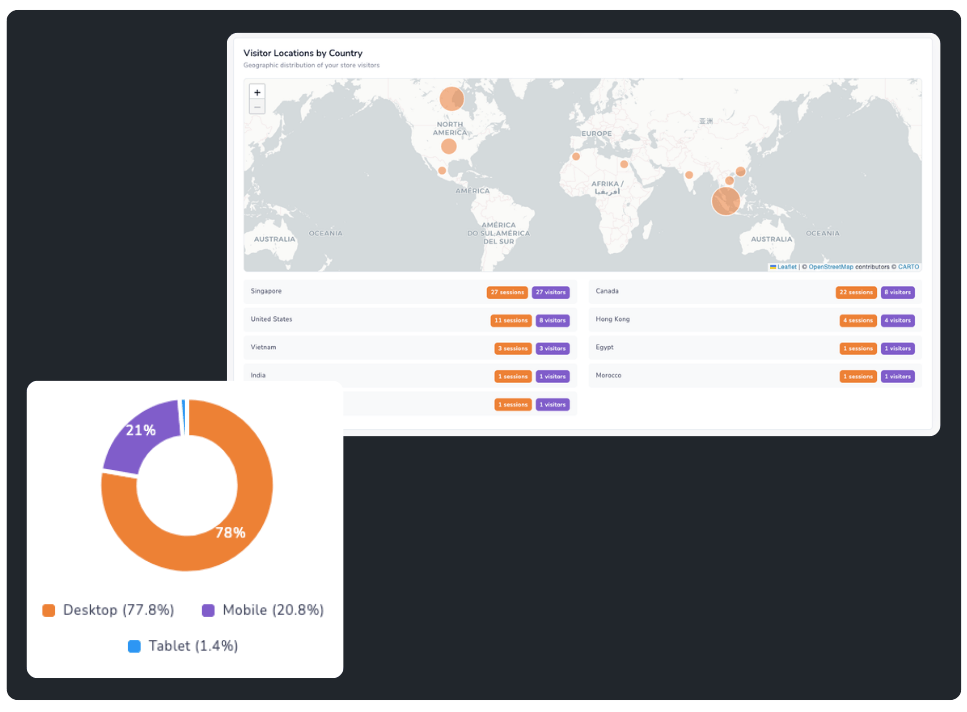Toggle the Tablet (1.4%) legend item

[183, 646]
